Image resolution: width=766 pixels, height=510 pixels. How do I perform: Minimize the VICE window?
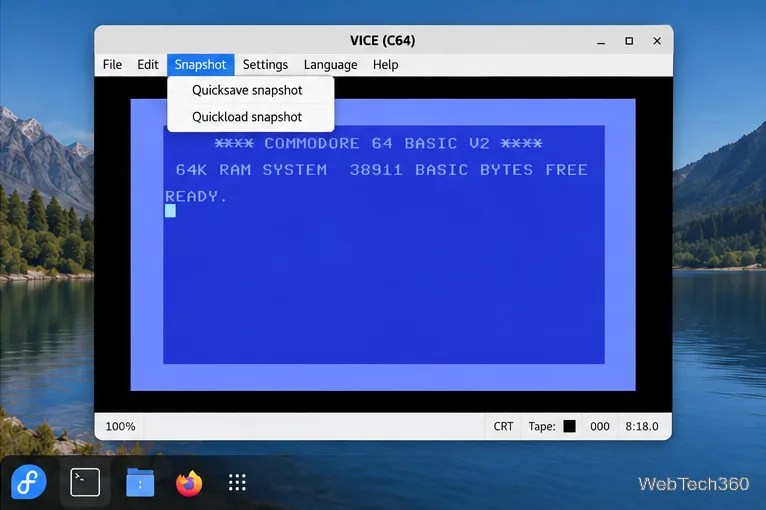click(x=601, y=41)
